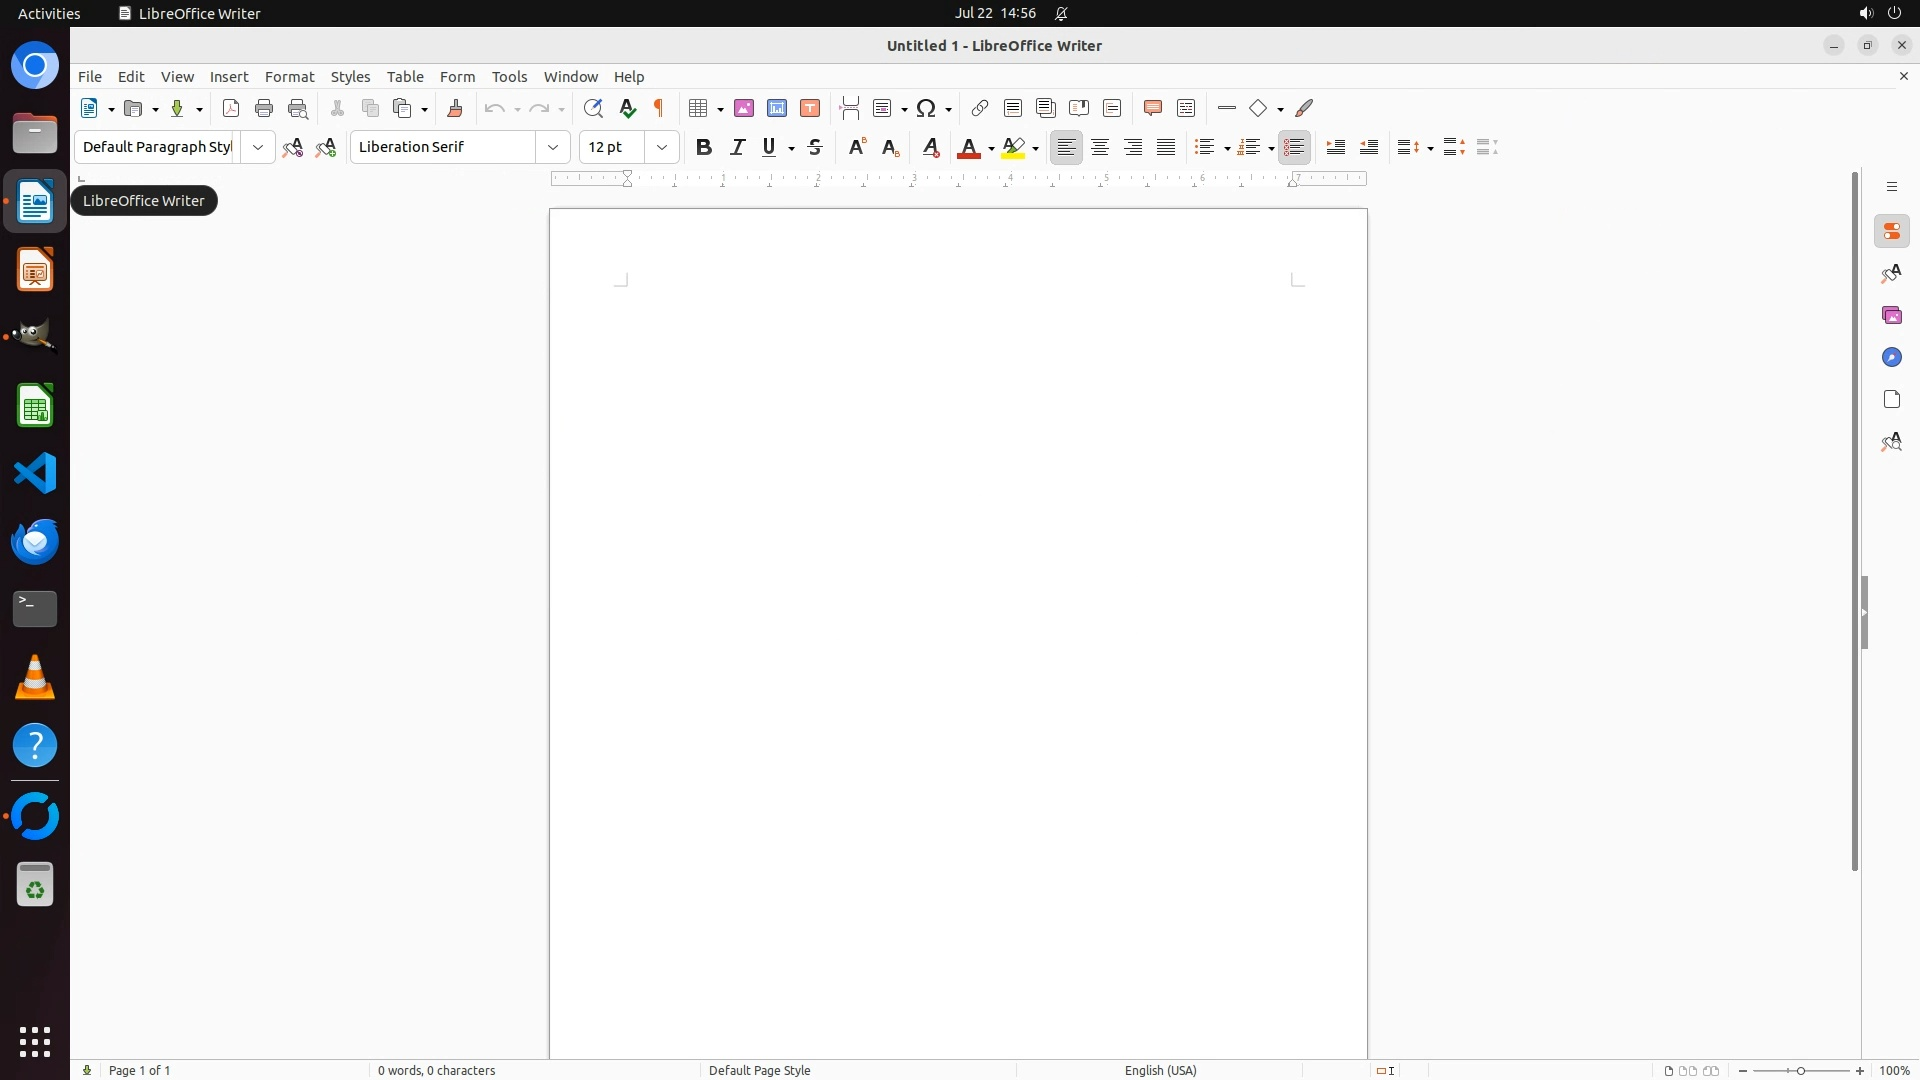
Task: Click the English (USA) language status
Action: click(1160, 1070)
